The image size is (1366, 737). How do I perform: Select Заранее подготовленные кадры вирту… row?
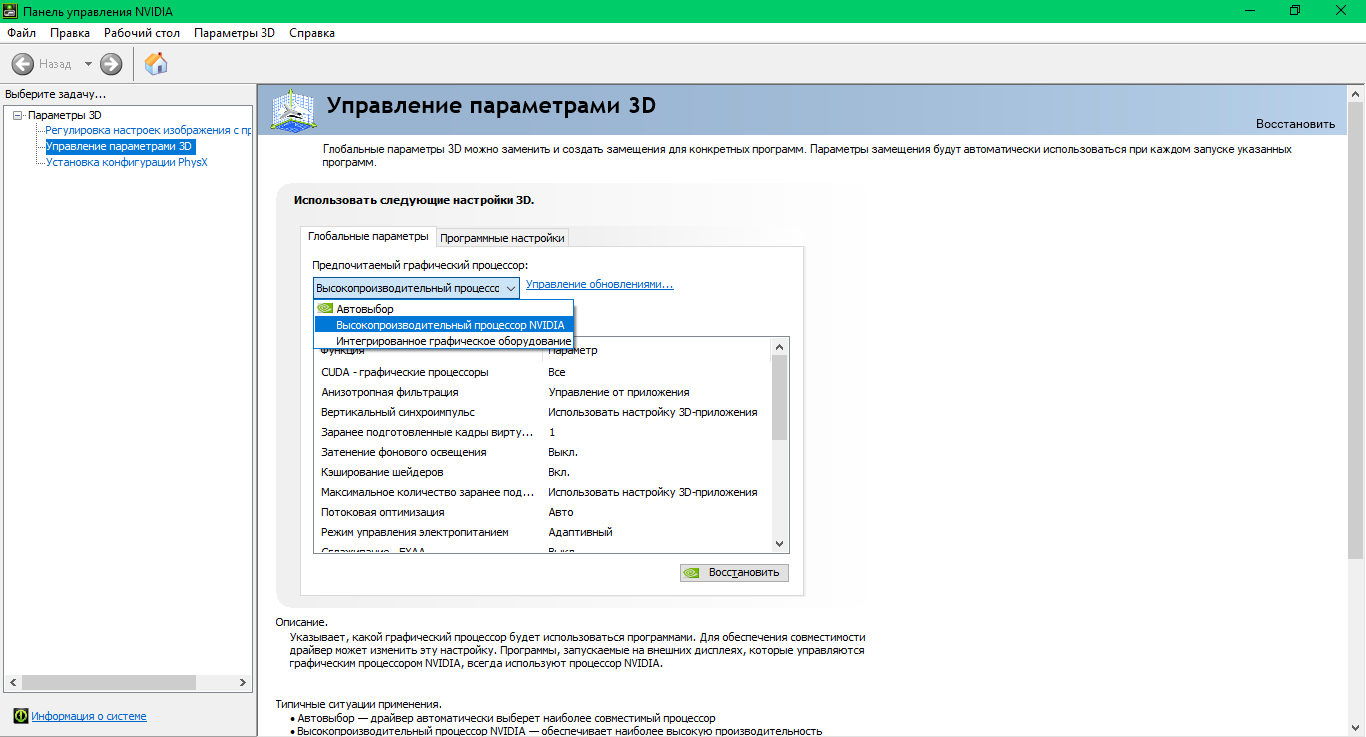pyautogui.click(x=543, y=432)
